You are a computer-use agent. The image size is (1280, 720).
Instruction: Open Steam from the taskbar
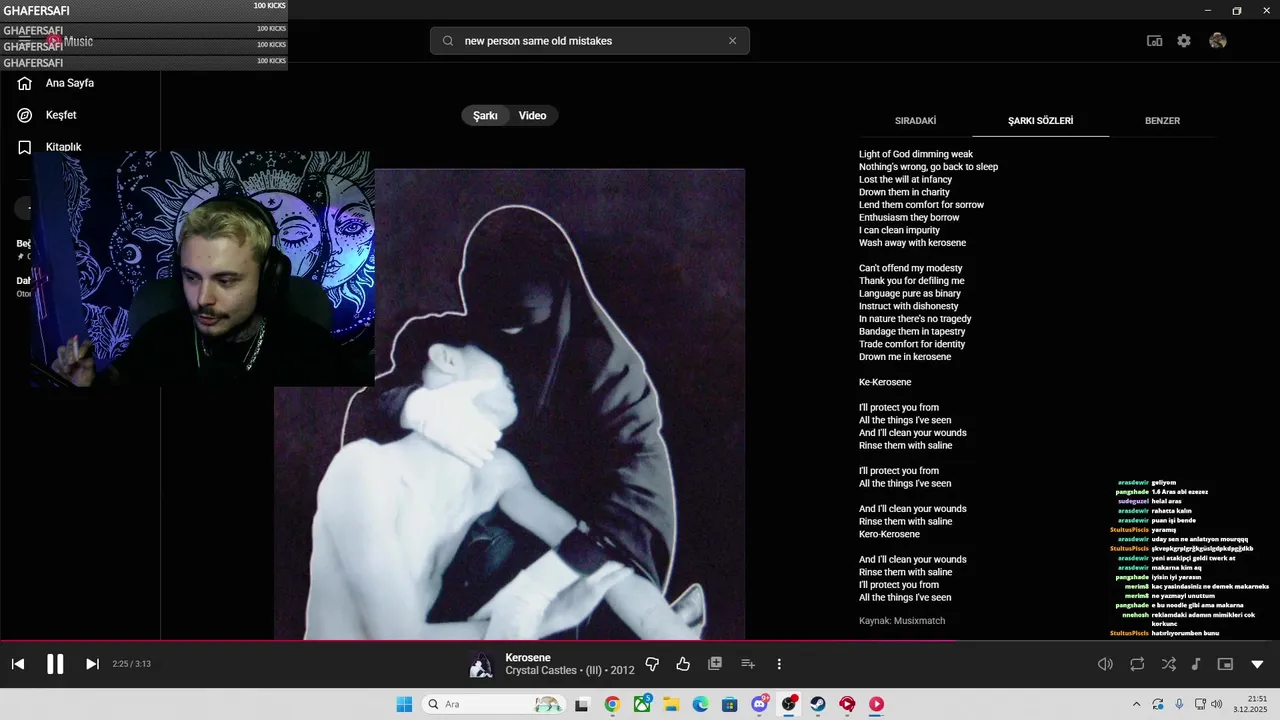pyautogui.click(x=818, y=704)
